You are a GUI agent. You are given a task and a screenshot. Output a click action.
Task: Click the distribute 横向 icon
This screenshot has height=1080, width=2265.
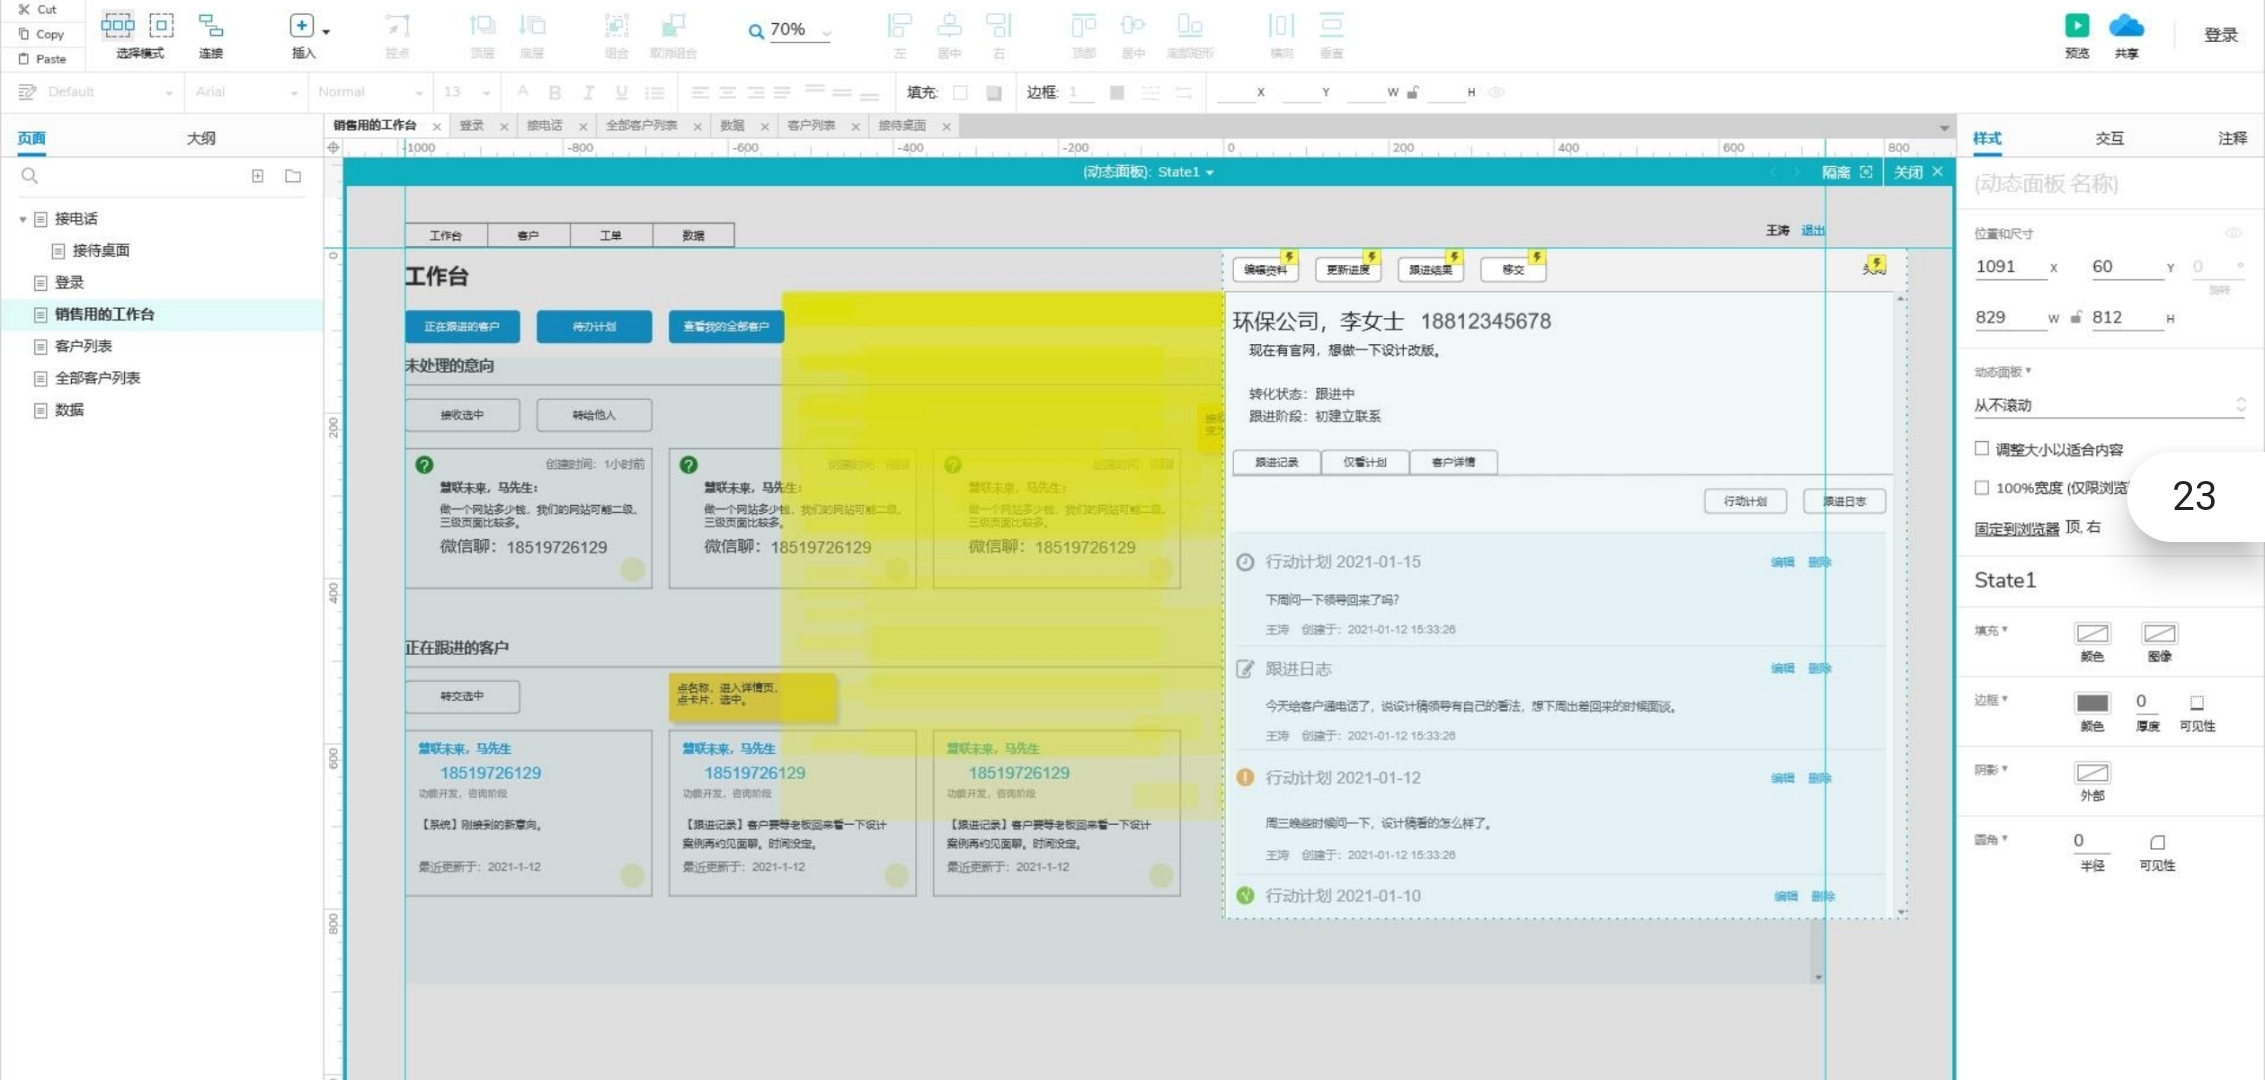(x=1281, y=26)
